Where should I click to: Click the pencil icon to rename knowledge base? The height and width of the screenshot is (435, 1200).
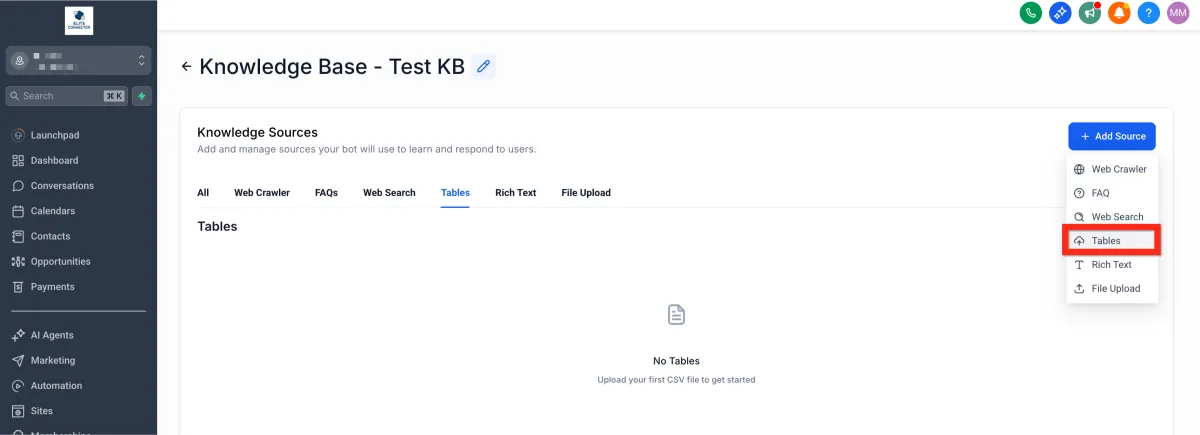point(484,67)
